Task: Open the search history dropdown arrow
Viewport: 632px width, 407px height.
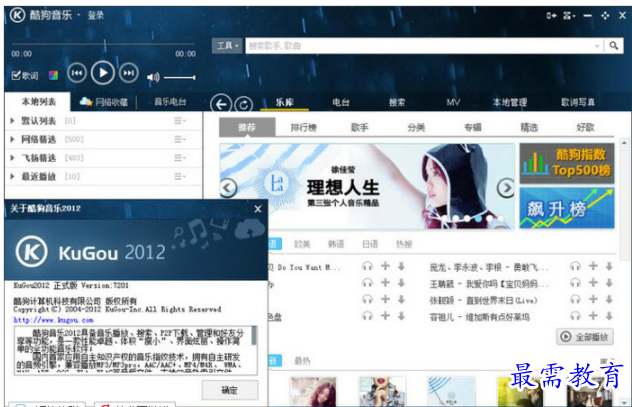Action: [x=597, y=46]
